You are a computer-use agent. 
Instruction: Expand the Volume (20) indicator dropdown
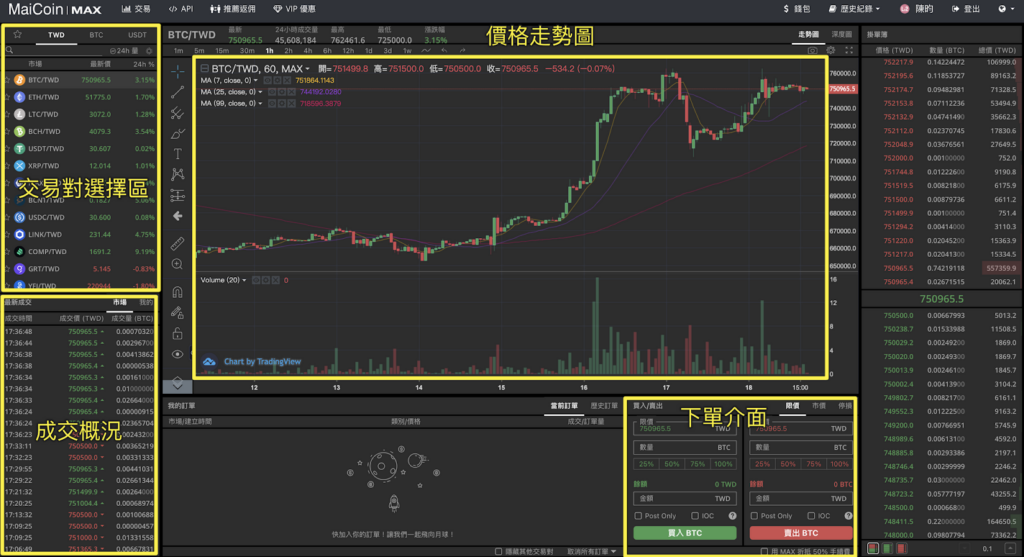pyautogui.click(x=244, y=280)
